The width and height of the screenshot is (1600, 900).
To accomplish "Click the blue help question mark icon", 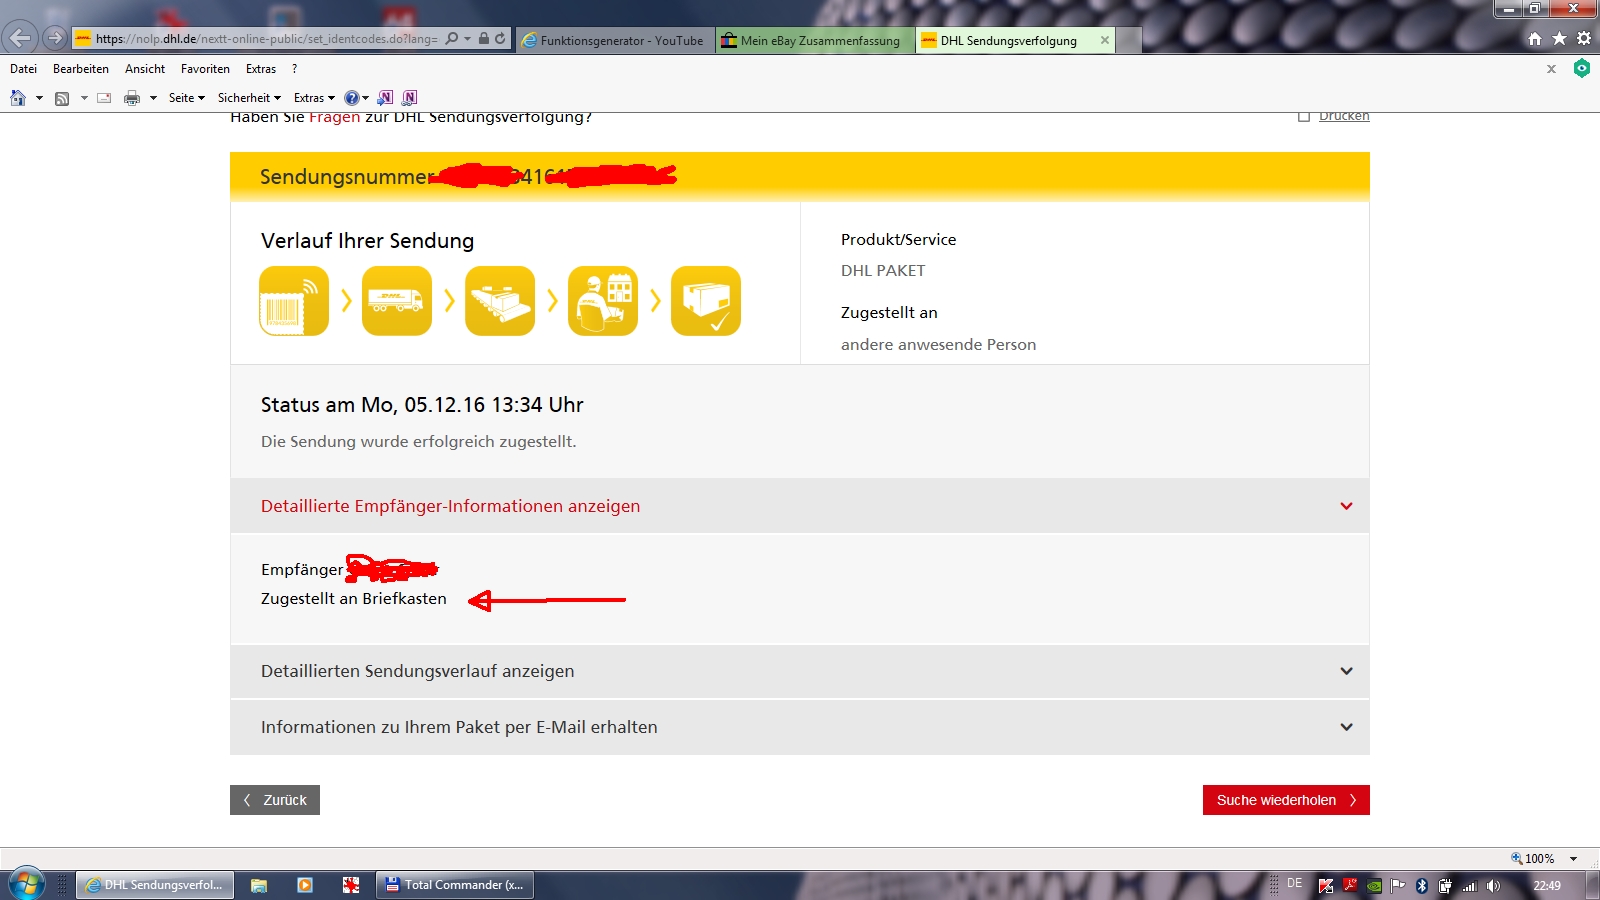I will tap(352, 98).
